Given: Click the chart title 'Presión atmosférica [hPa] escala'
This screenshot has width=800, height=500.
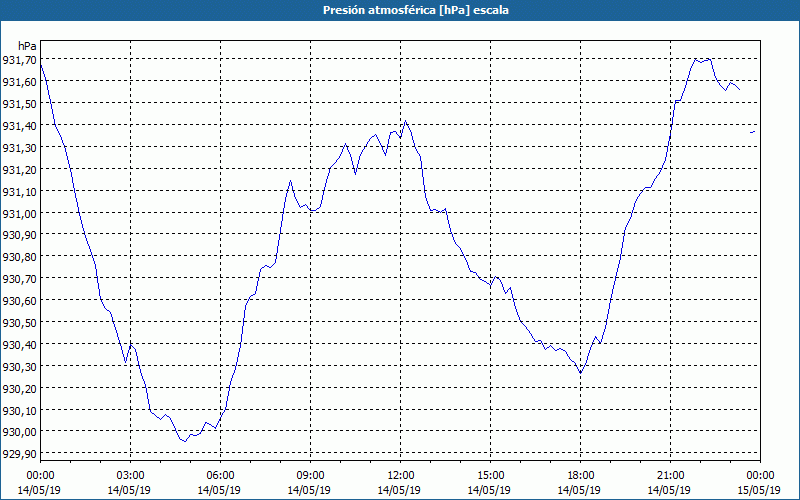Looking at the screenshot, I should (416, 10).
